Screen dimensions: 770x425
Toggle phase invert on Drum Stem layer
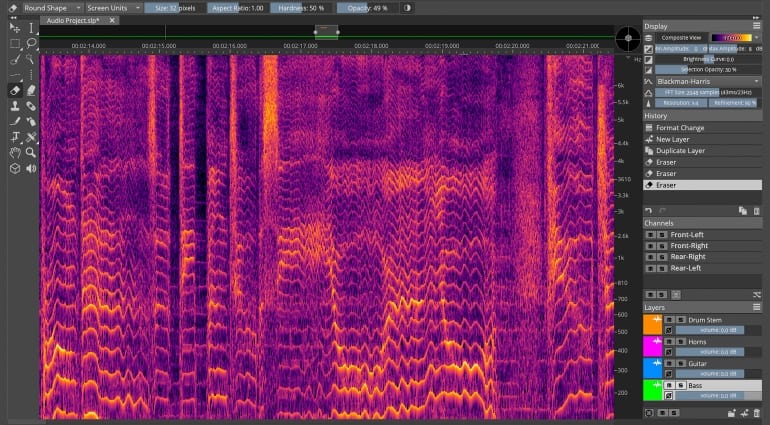668,330
